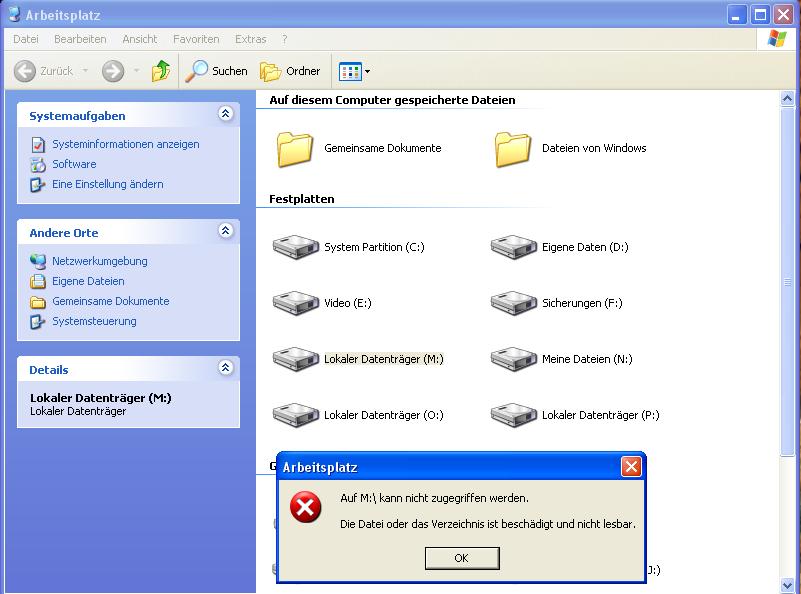This screenshot has height=594, width=801.
Task: Click scrollbar down arrow
Action: point(787,585)
